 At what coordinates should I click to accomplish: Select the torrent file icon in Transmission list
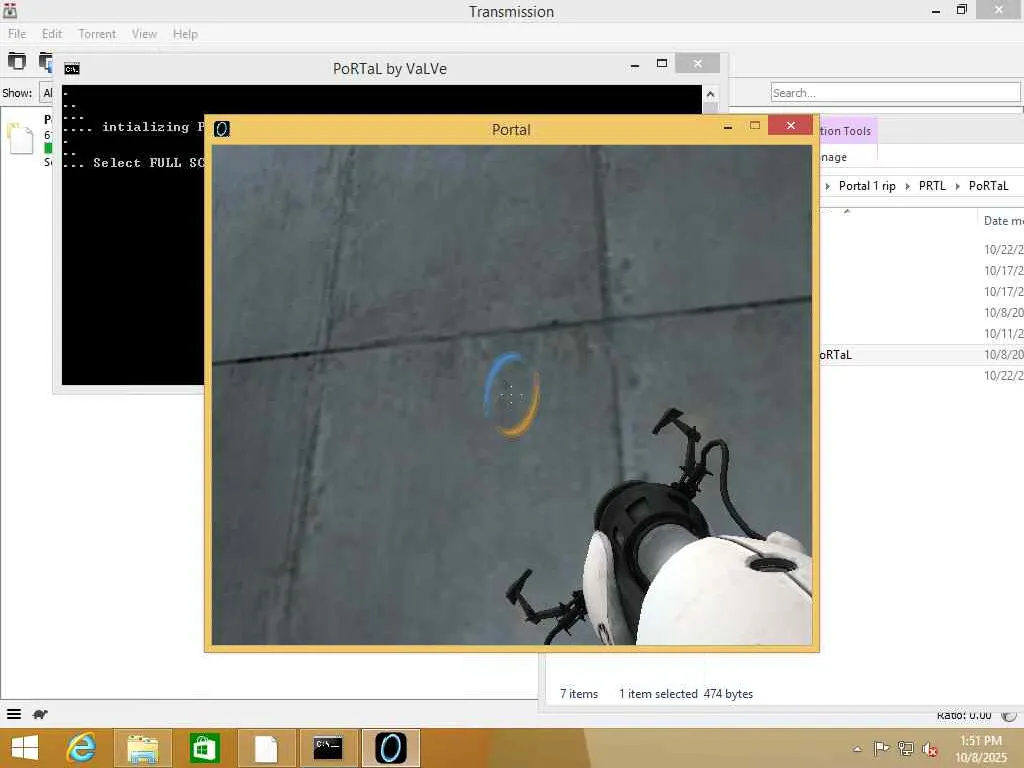(x=20, y=138)
